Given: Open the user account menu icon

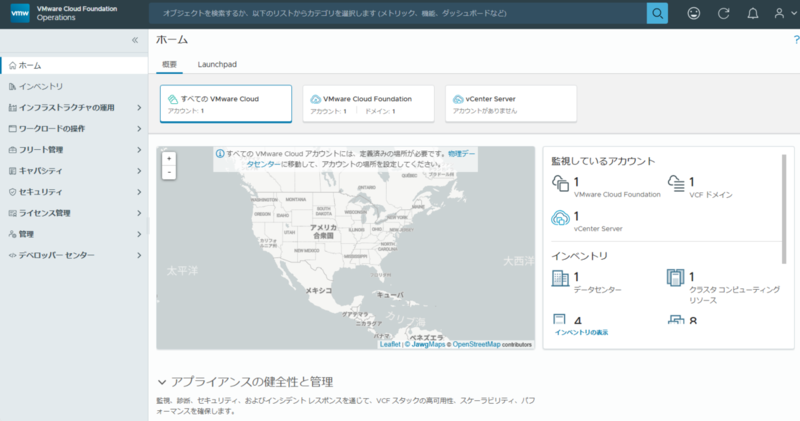Looking at the screenshot, I should [x=779, y=14].
